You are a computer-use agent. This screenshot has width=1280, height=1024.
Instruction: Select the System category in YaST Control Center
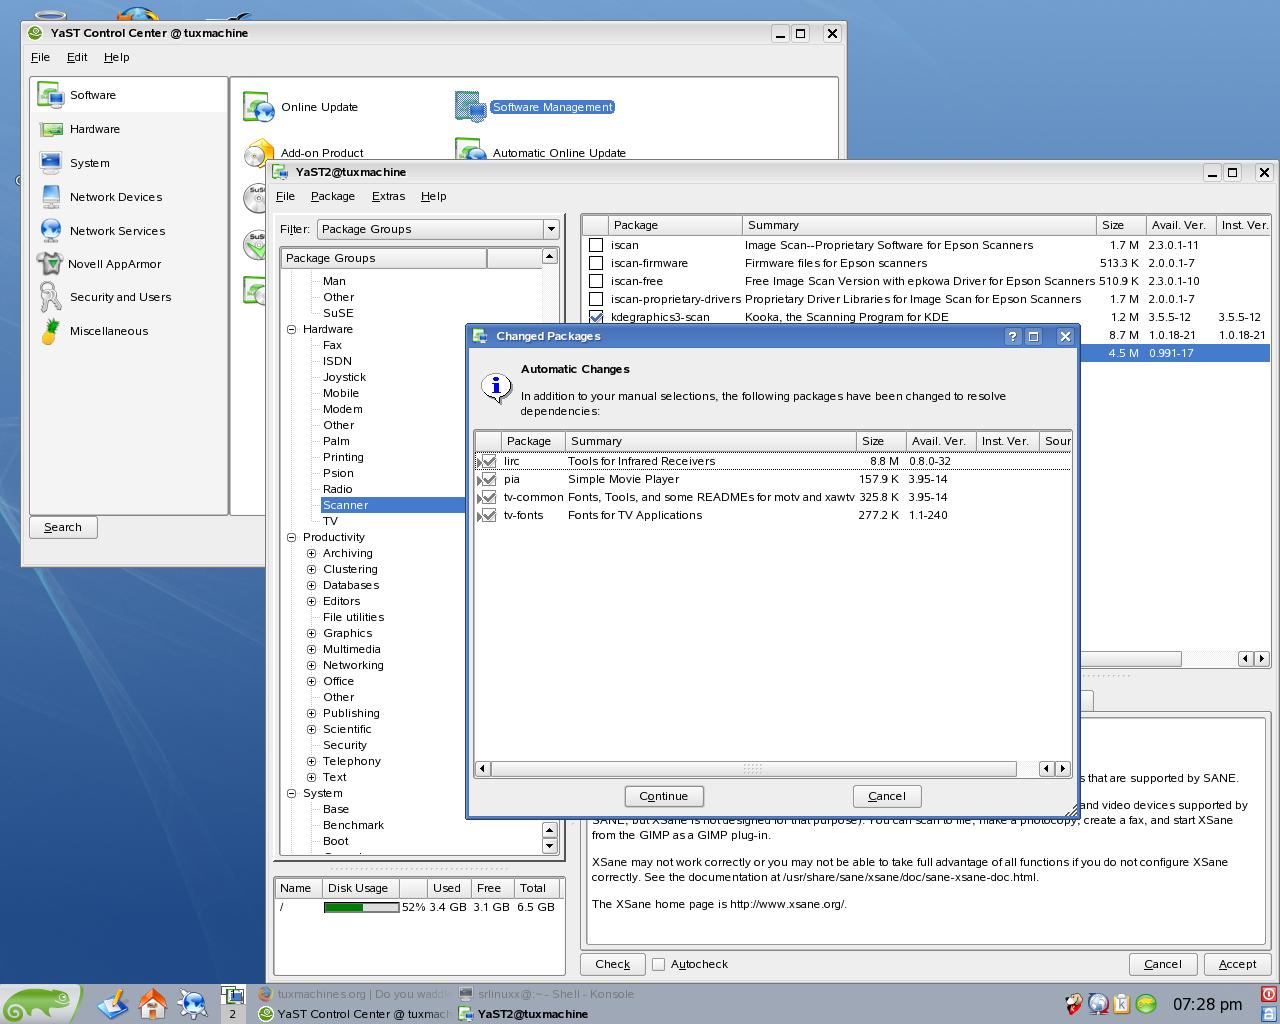(x=90, y=163)
